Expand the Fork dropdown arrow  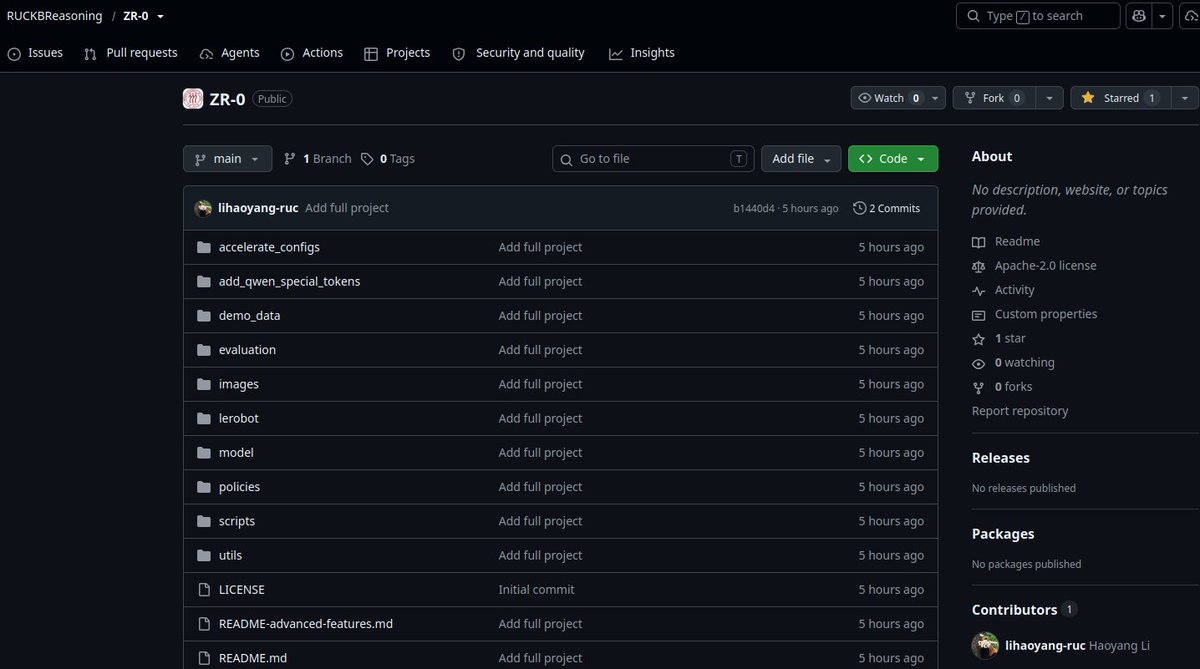click(x=1049, y=98)
